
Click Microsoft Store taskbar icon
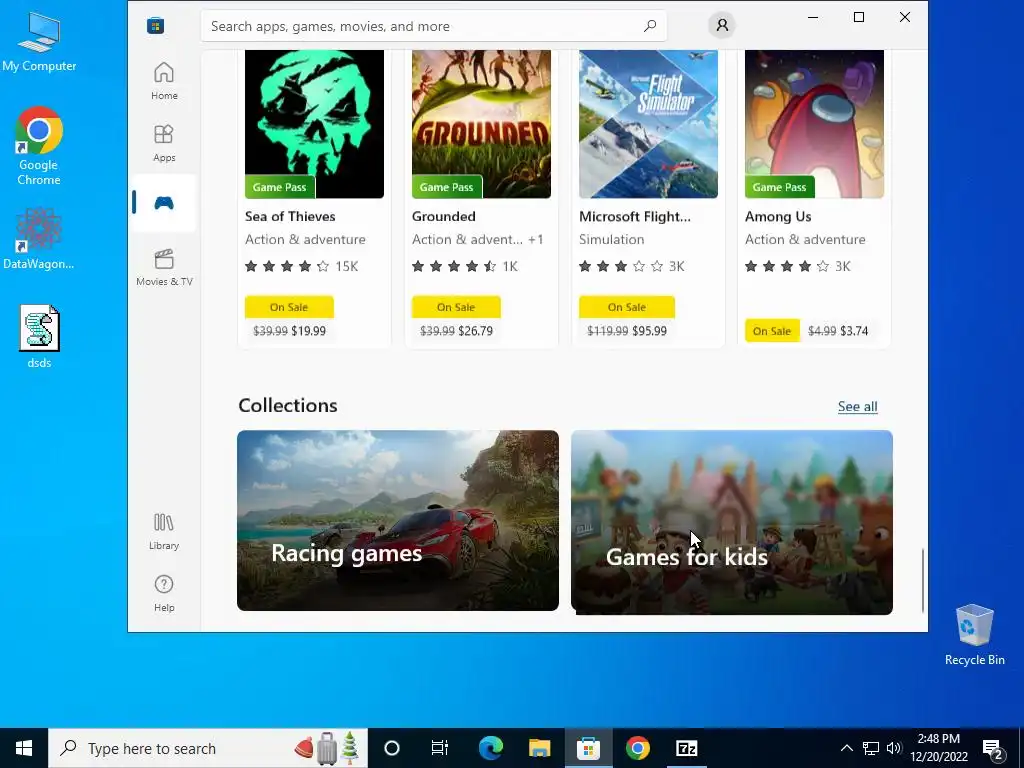coord(588,748)
